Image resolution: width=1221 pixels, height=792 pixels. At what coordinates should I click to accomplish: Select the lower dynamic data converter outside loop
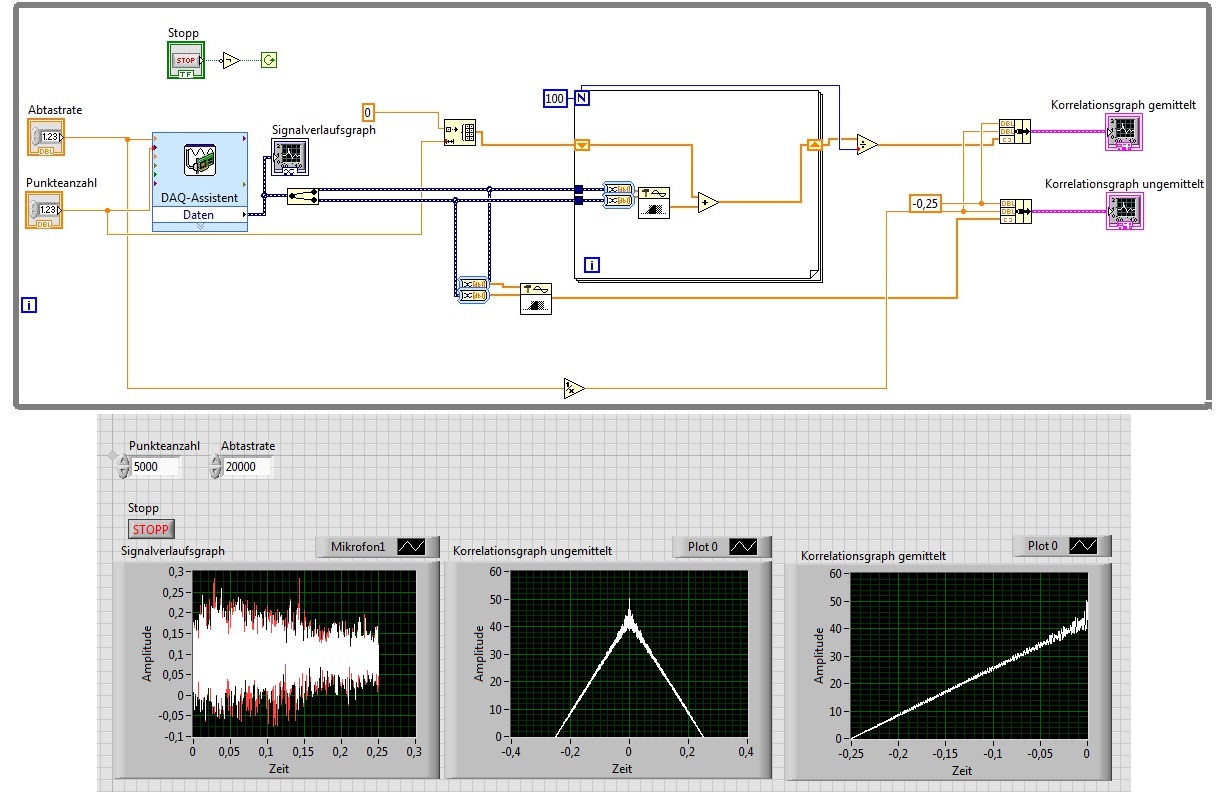[x=473, y=295]
